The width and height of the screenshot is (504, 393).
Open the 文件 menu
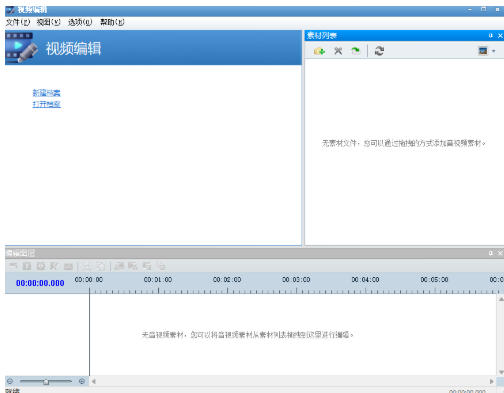18,22
